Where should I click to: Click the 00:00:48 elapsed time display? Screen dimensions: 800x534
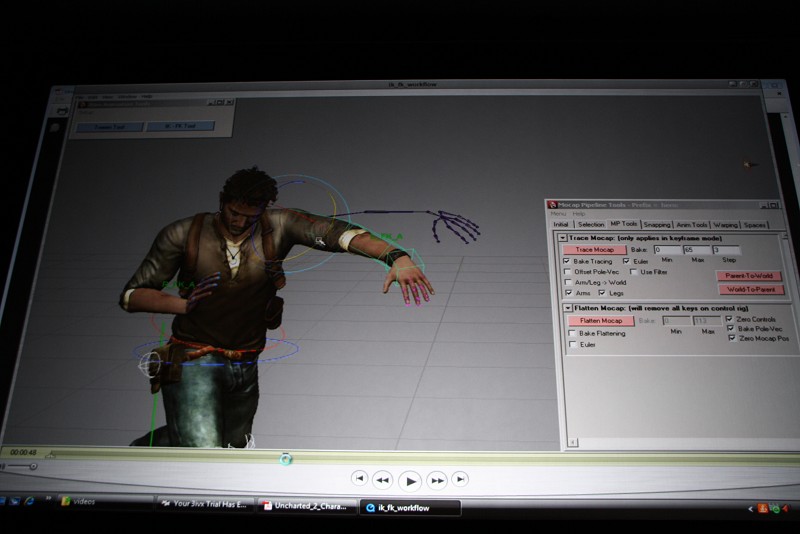pyautogui.click(x=23, y=452)
